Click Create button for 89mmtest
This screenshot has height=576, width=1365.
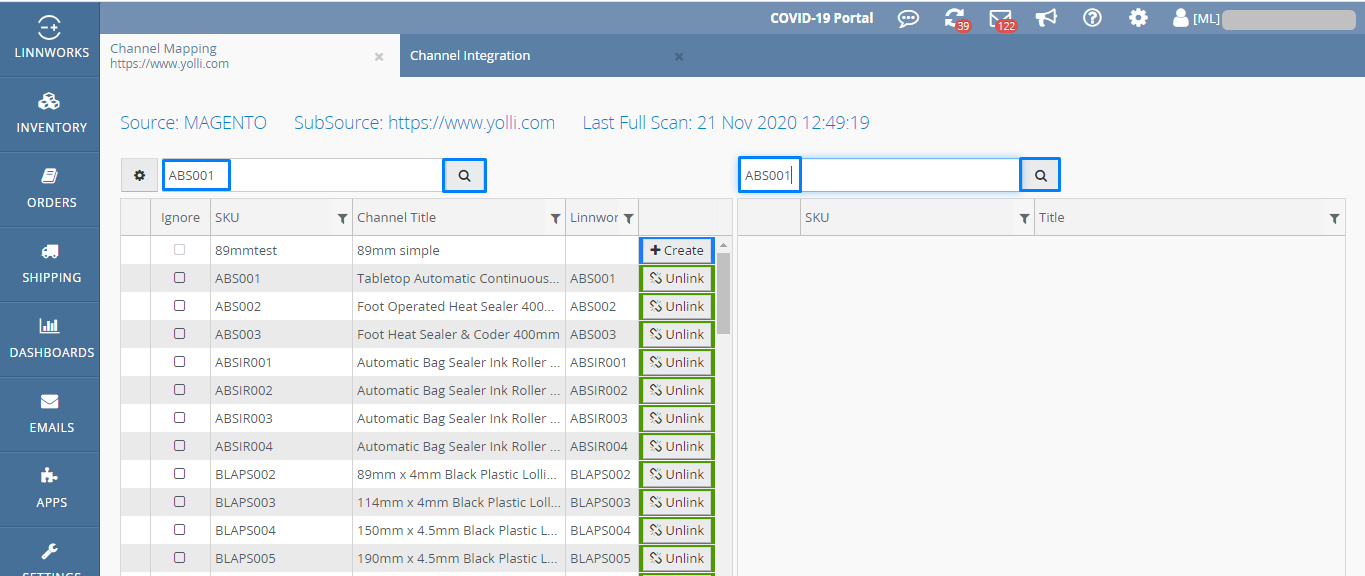coord(677,250)
